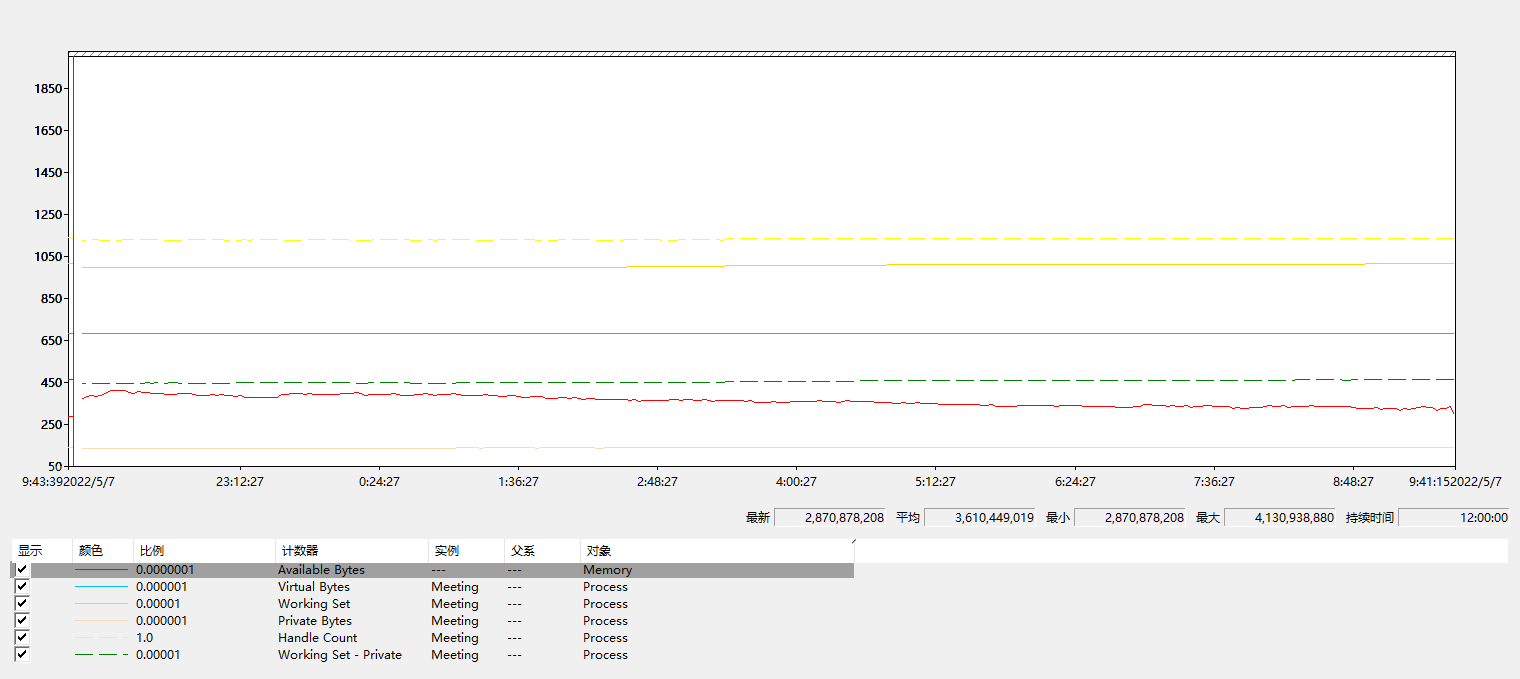Image resolution: width=1520 pixels, height=679 pixels.
Task: Click Process object in Working Set - Private row
Action: click(606, 655)
